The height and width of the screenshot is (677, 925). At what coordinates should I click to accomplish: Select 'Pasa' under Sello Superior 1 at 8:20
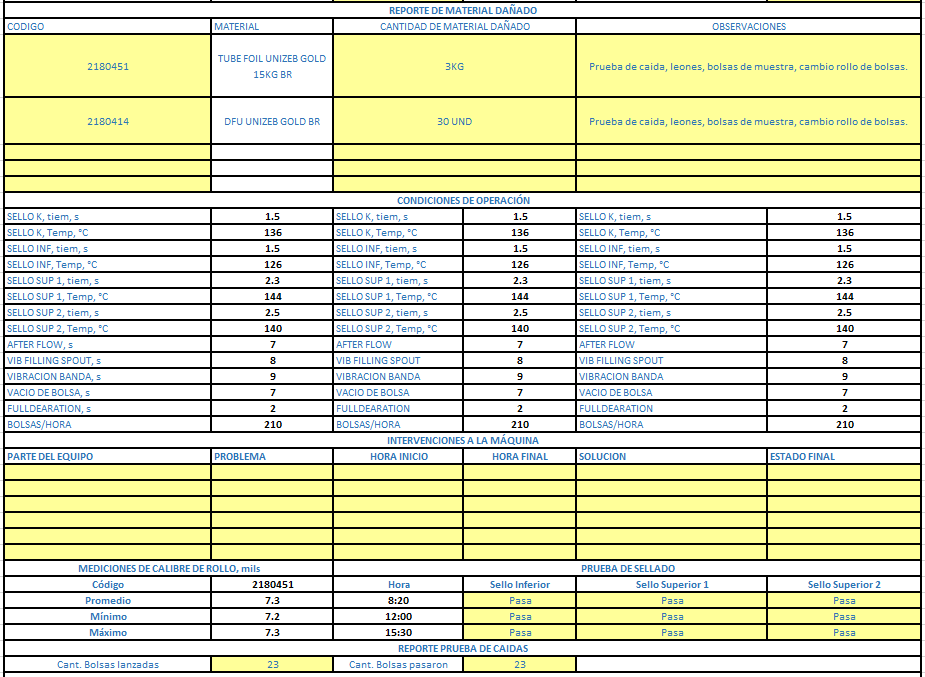[671, 601]
